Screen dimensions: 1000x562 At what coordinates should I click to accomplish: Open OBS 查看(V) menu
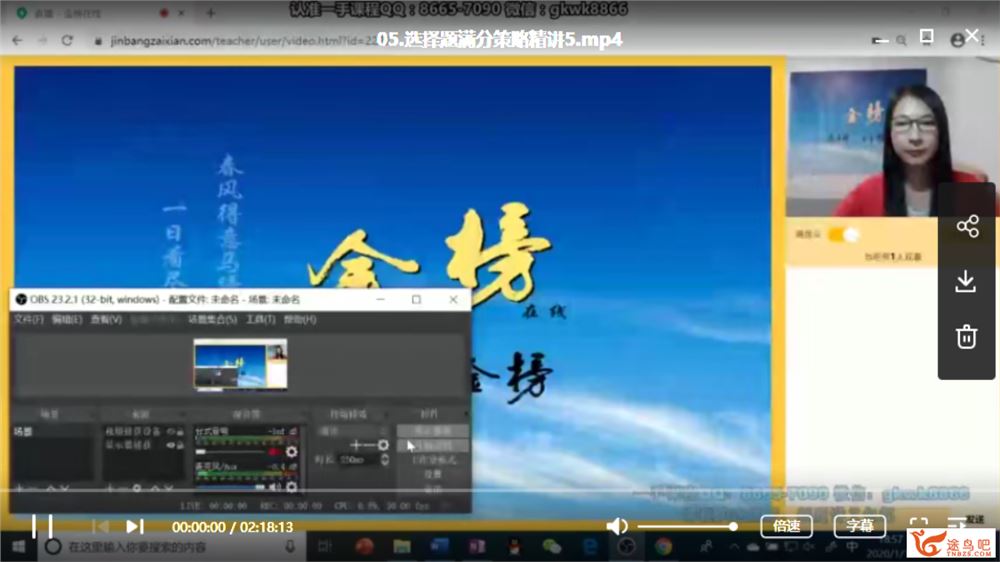106,319
